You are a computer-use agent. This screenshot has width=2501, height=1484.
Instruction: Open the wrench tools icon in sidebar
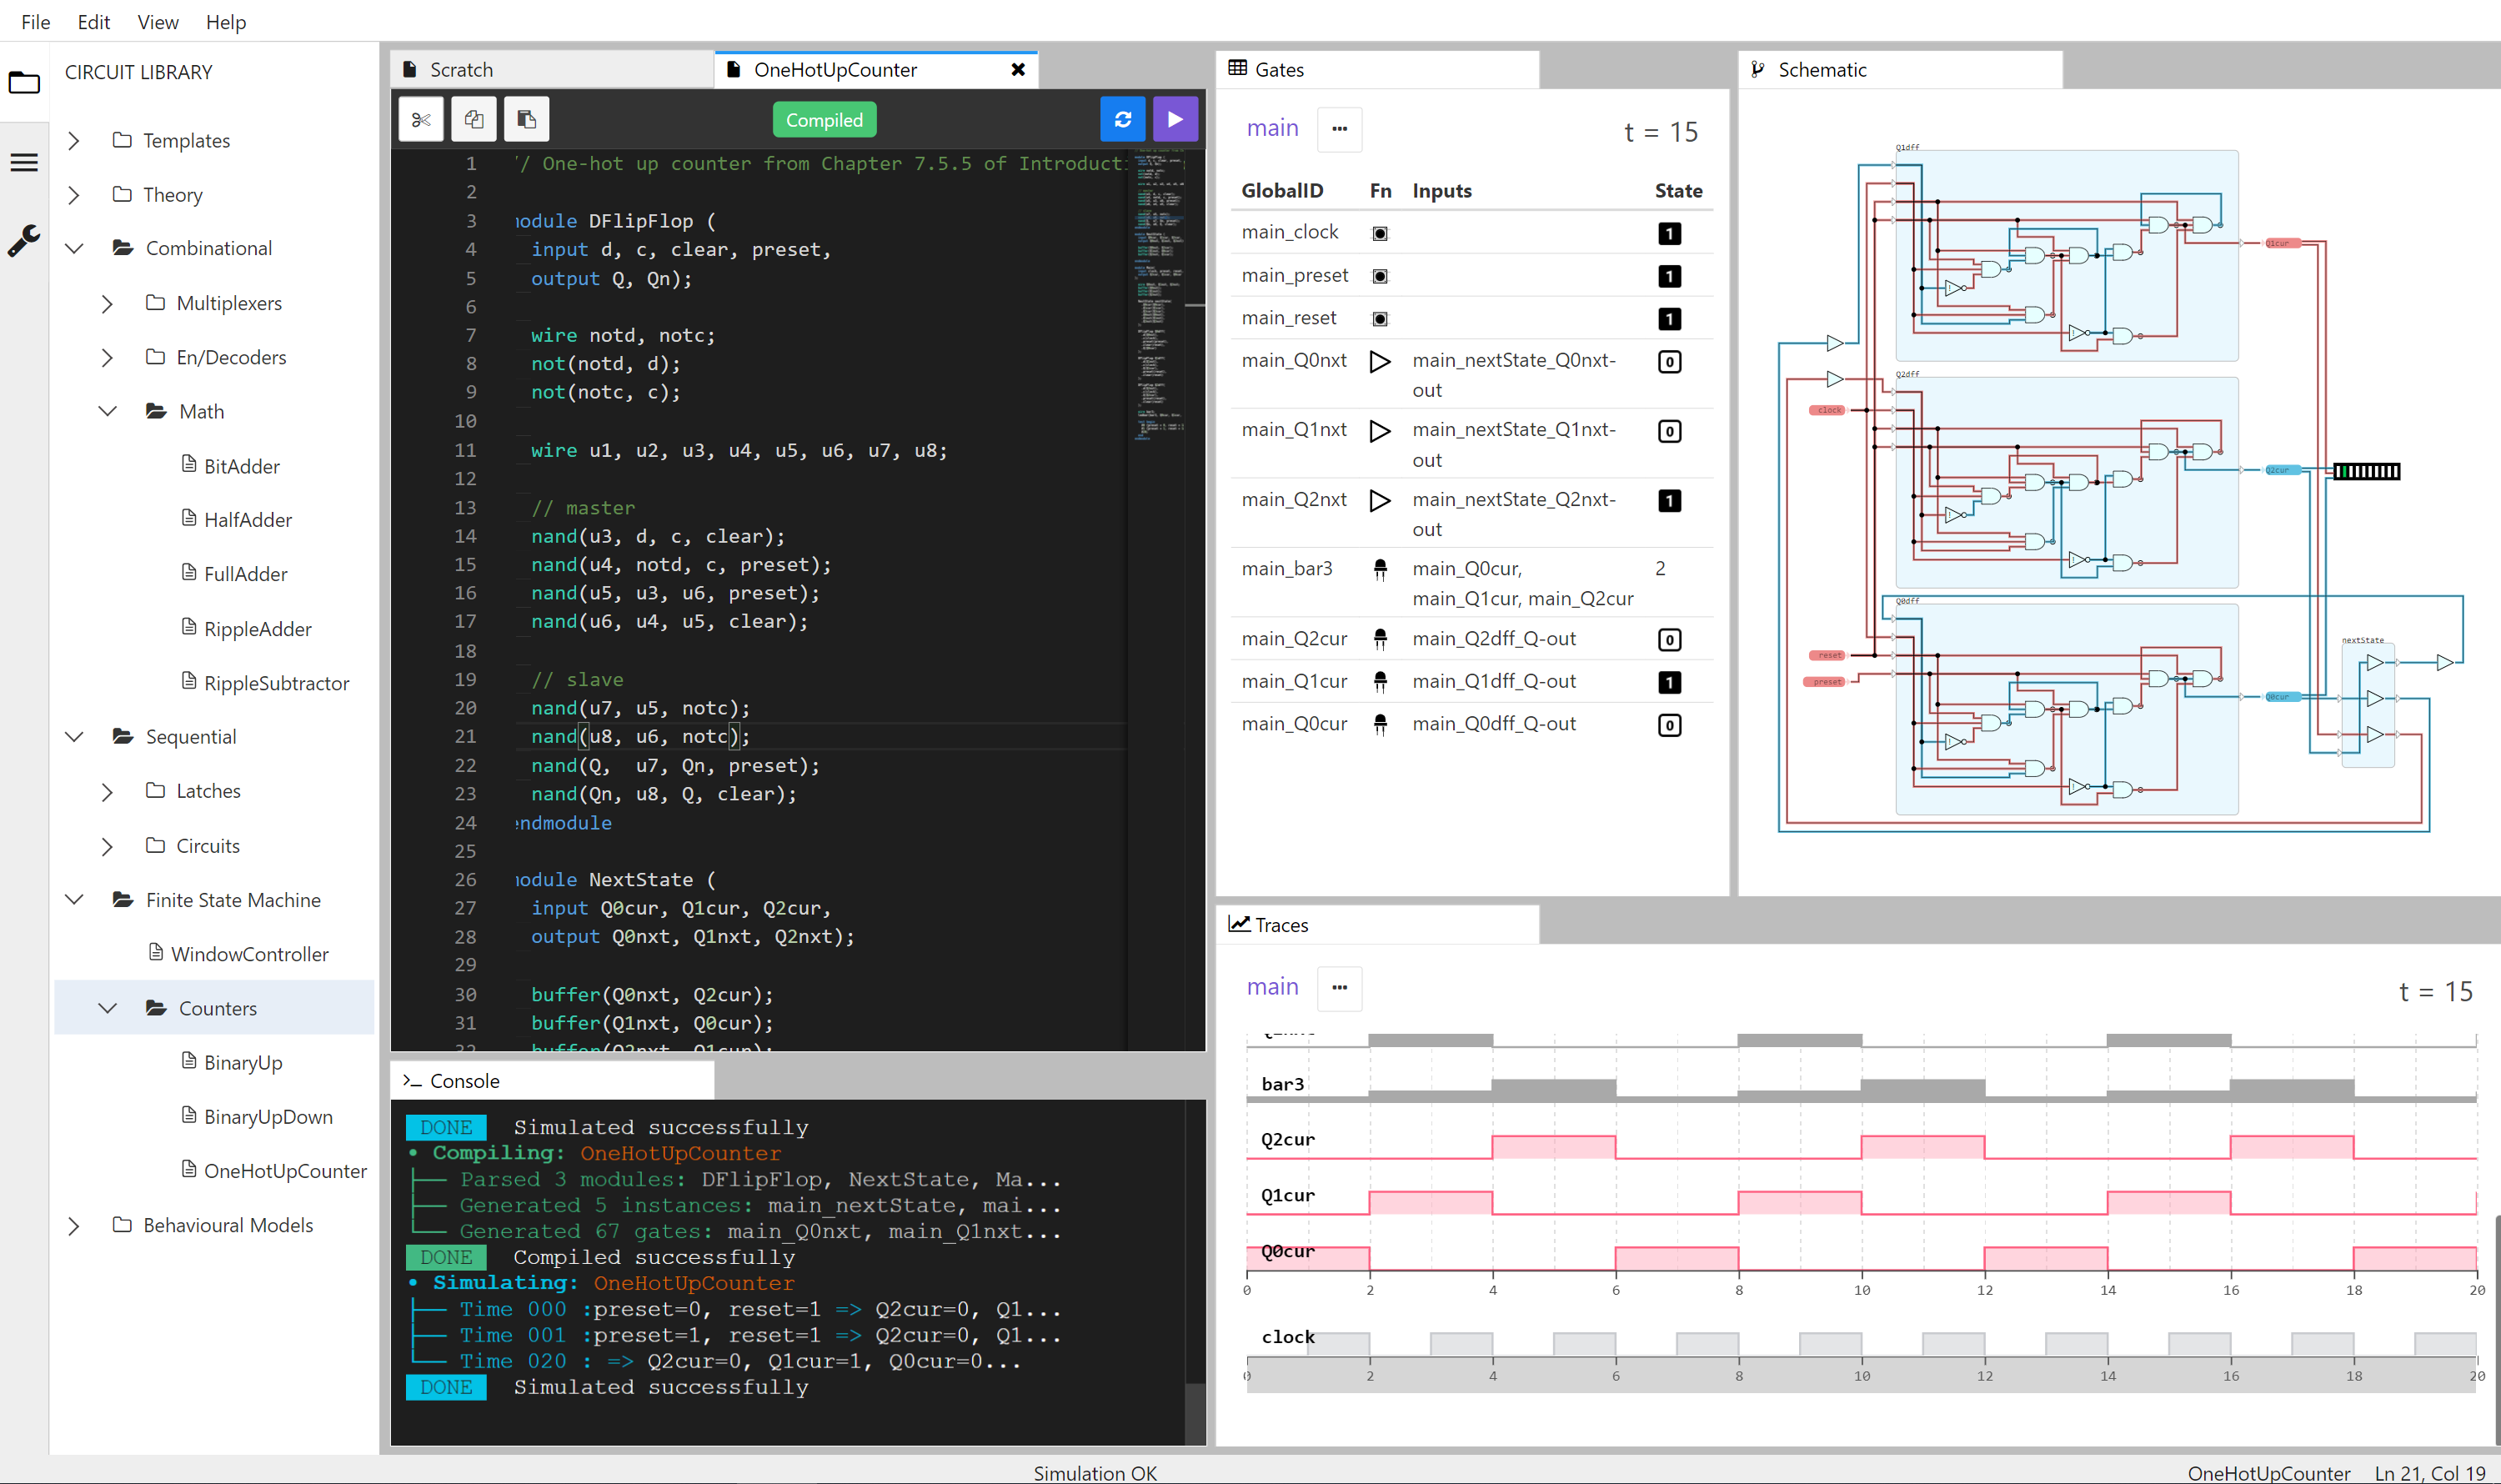click(x=24, y=241)
